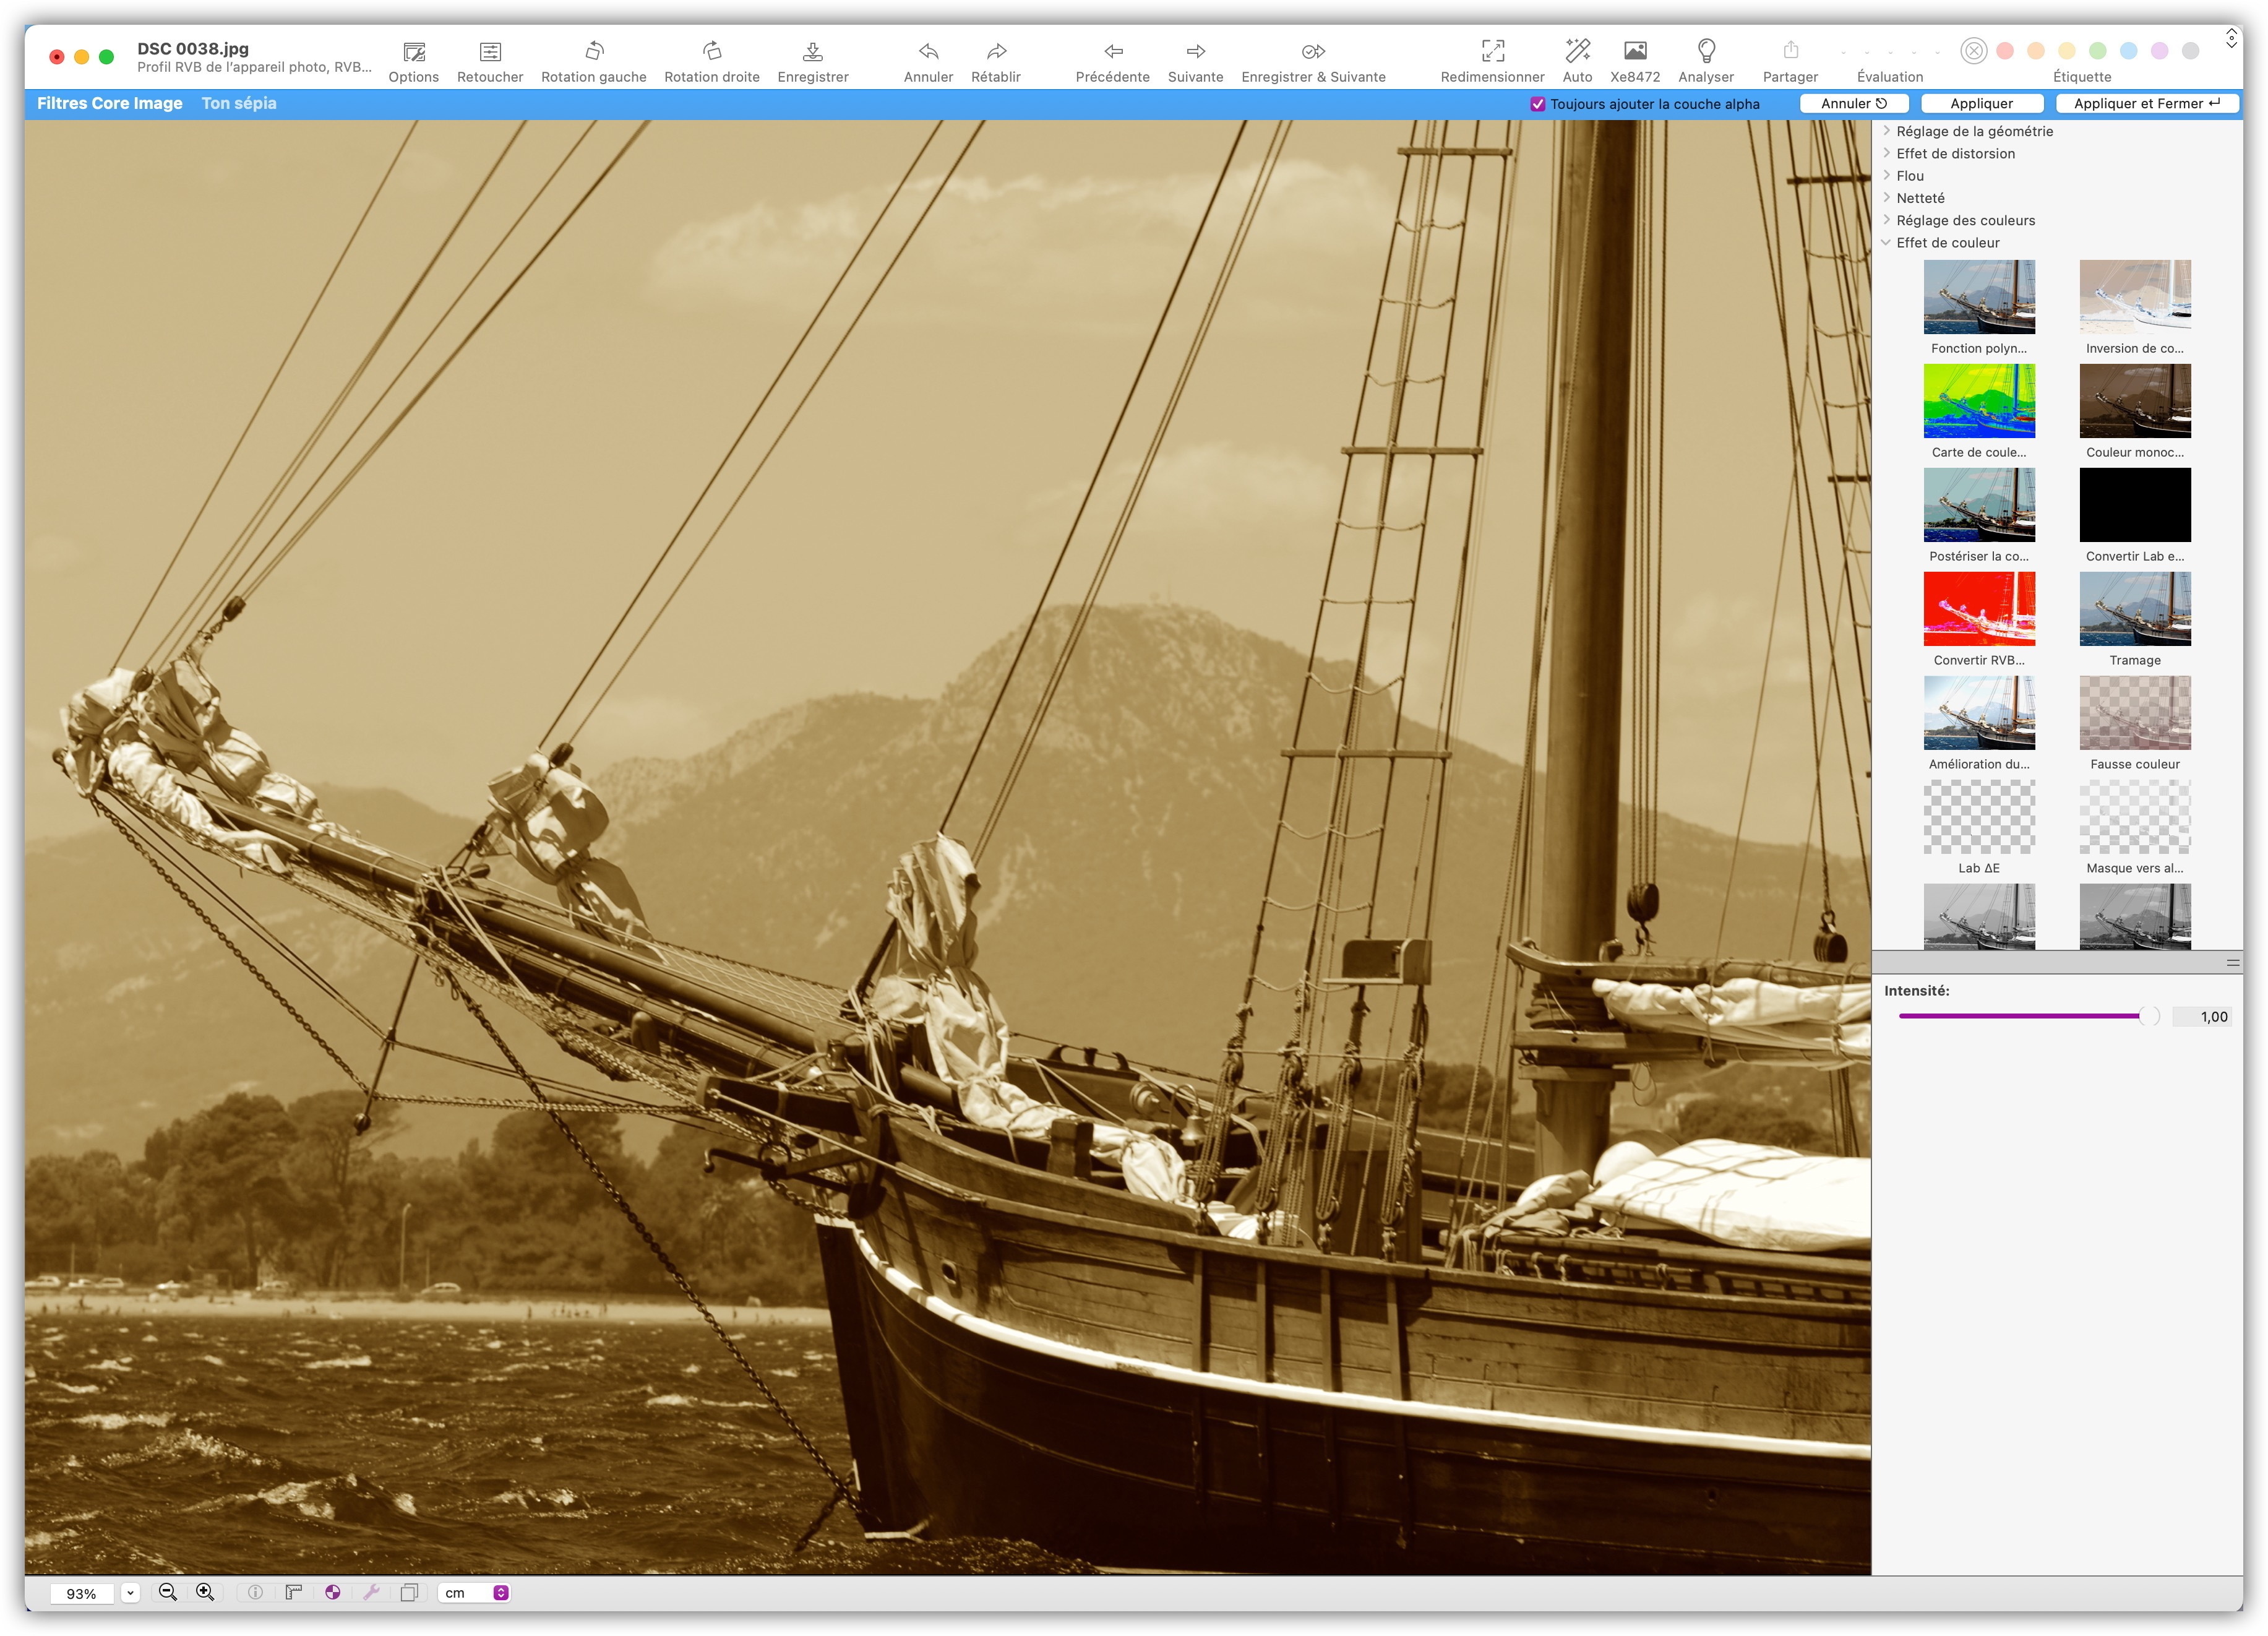The image size is (2268, 1636).
Task: Select the gray label color
Action: pyautogui.click(x=2190, y=51)
